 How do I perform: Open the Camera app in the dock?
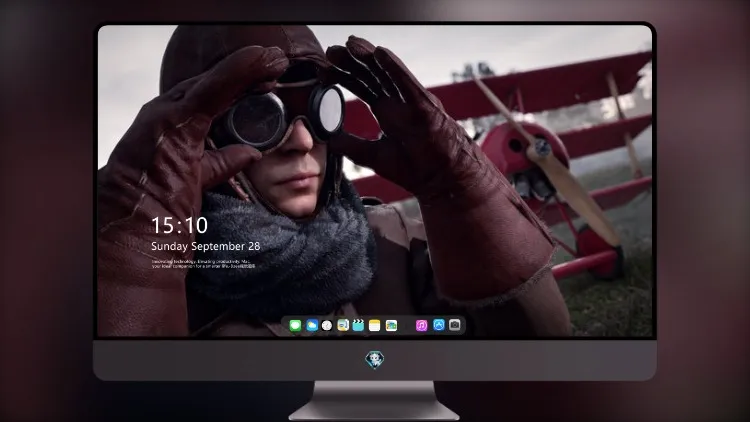point(455,325)
